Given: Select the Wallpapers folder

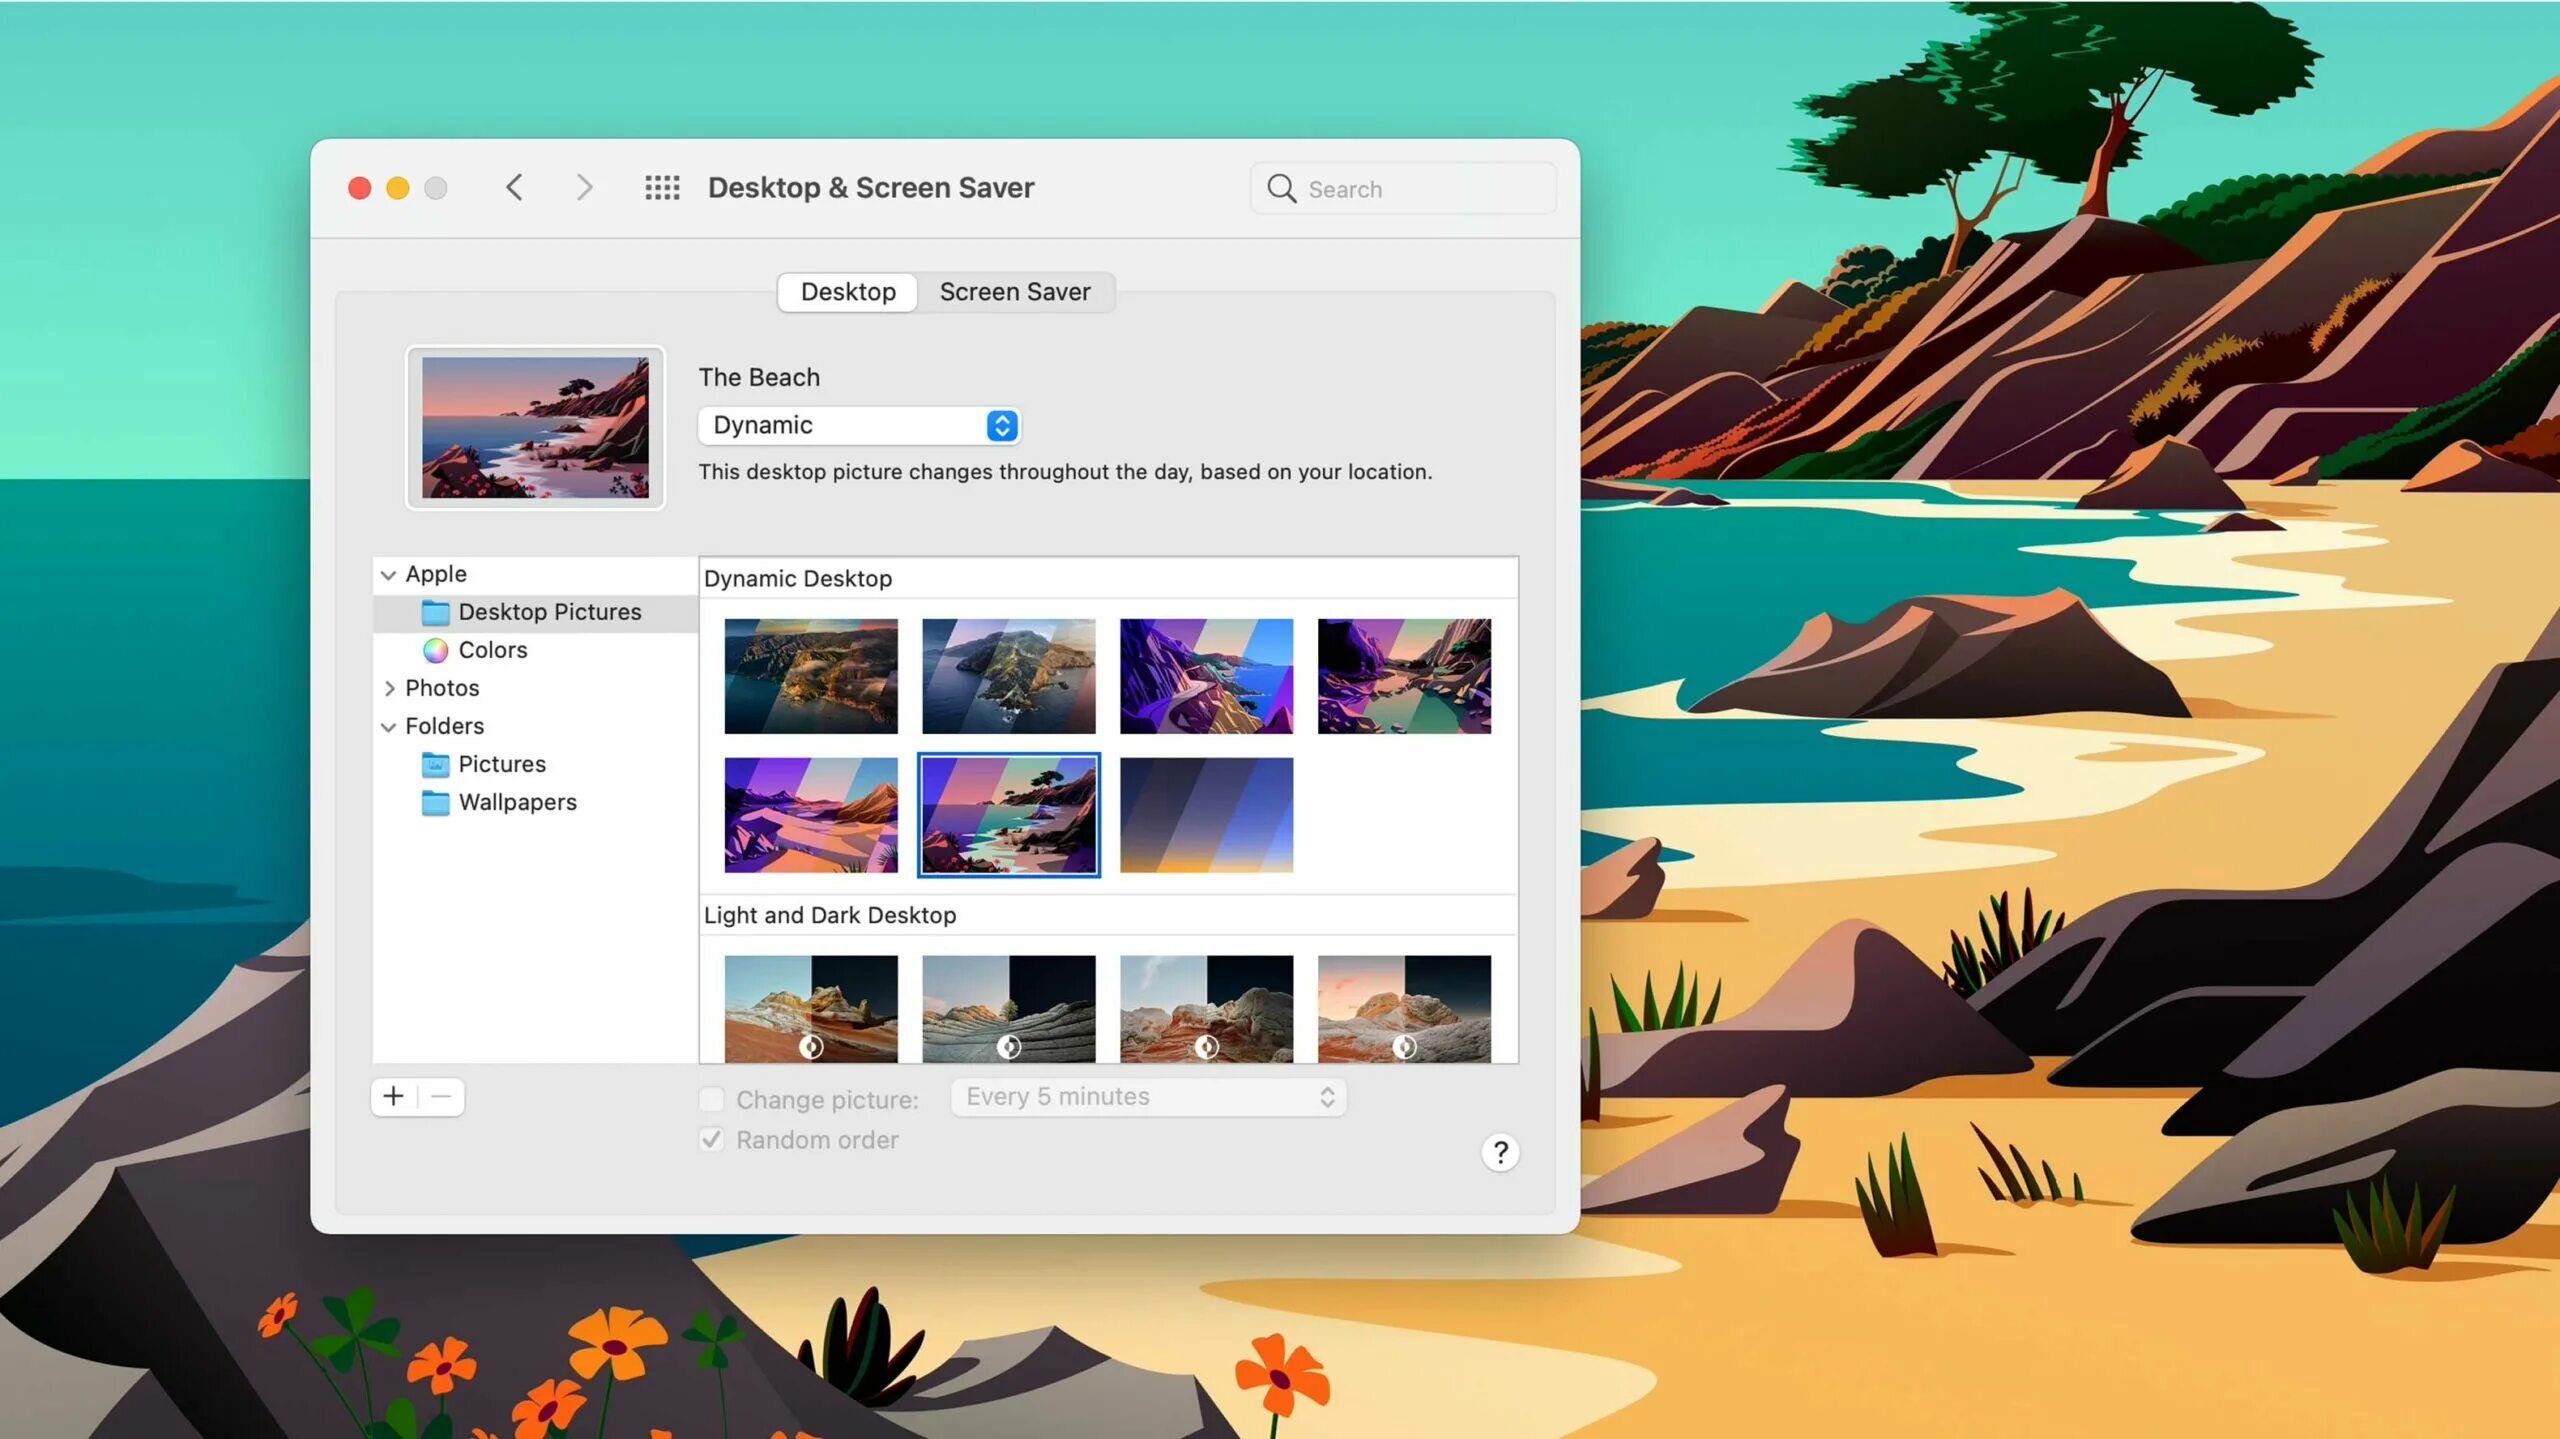Looking at the screenshot, I should pos(516,802).
